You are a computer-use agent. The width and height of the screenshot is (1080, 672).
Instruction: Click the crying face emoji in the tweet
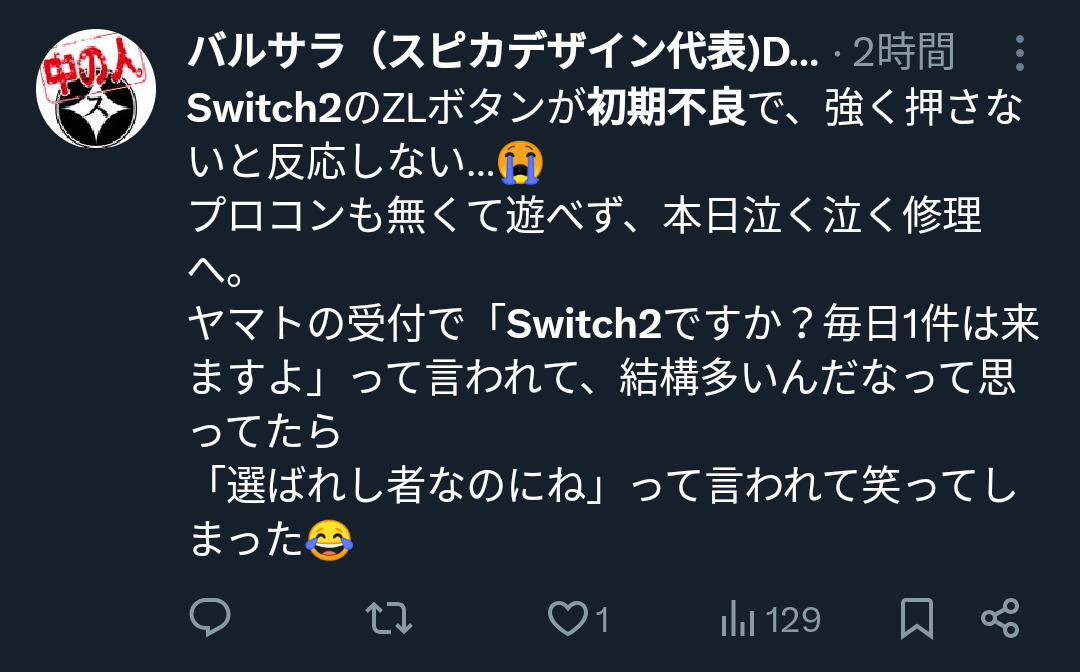point(520,162)
